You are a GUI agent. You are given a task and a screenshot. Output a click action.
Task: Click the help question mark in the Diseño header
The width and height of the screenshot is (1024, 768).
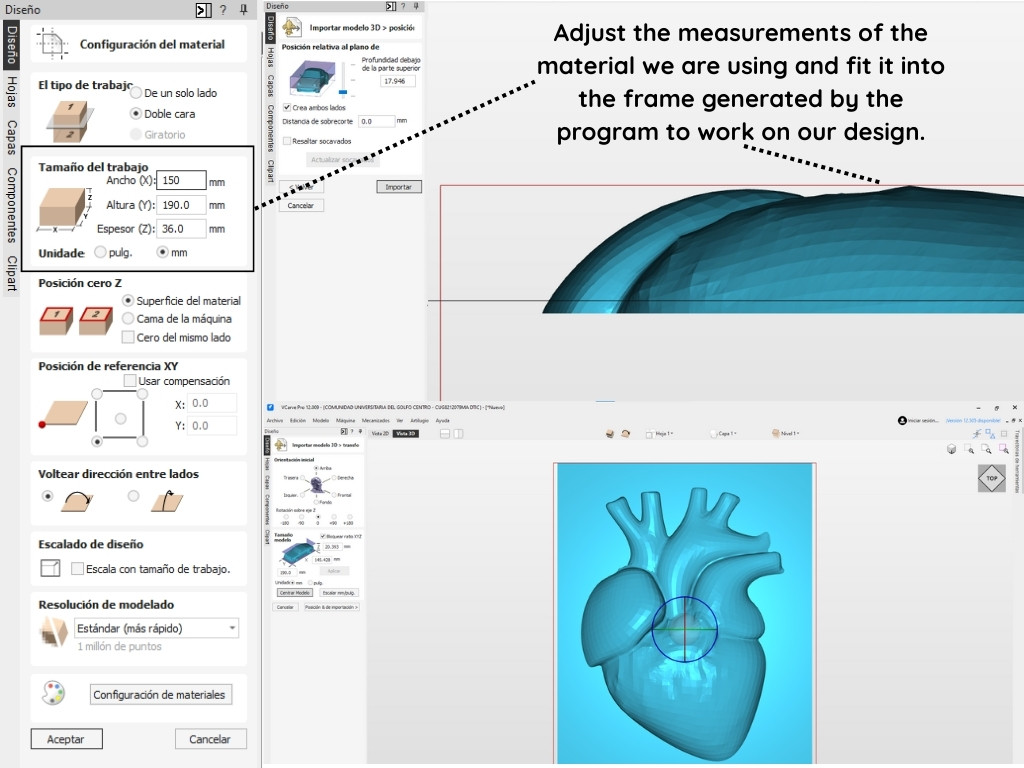(x=224, y=10)
